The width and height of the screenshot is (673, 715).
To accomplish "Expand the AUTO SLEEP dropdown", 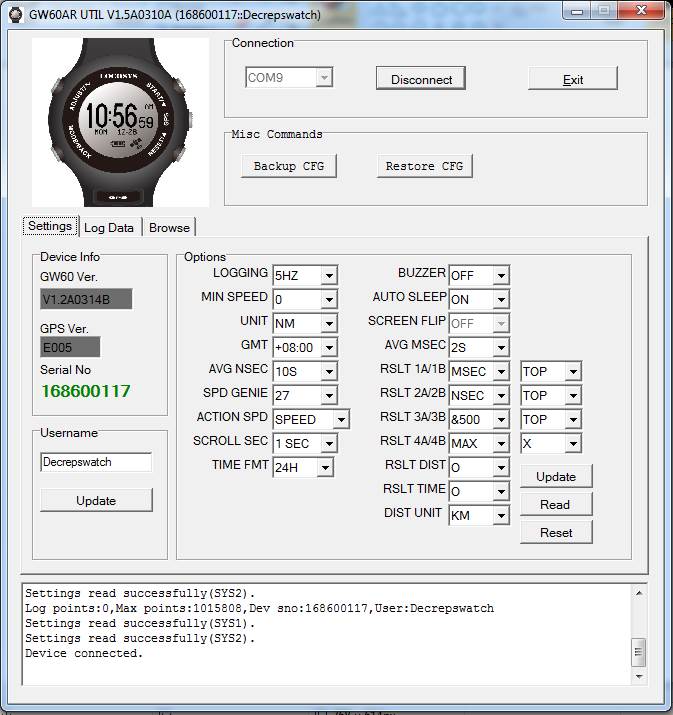I will click(501, 300).
